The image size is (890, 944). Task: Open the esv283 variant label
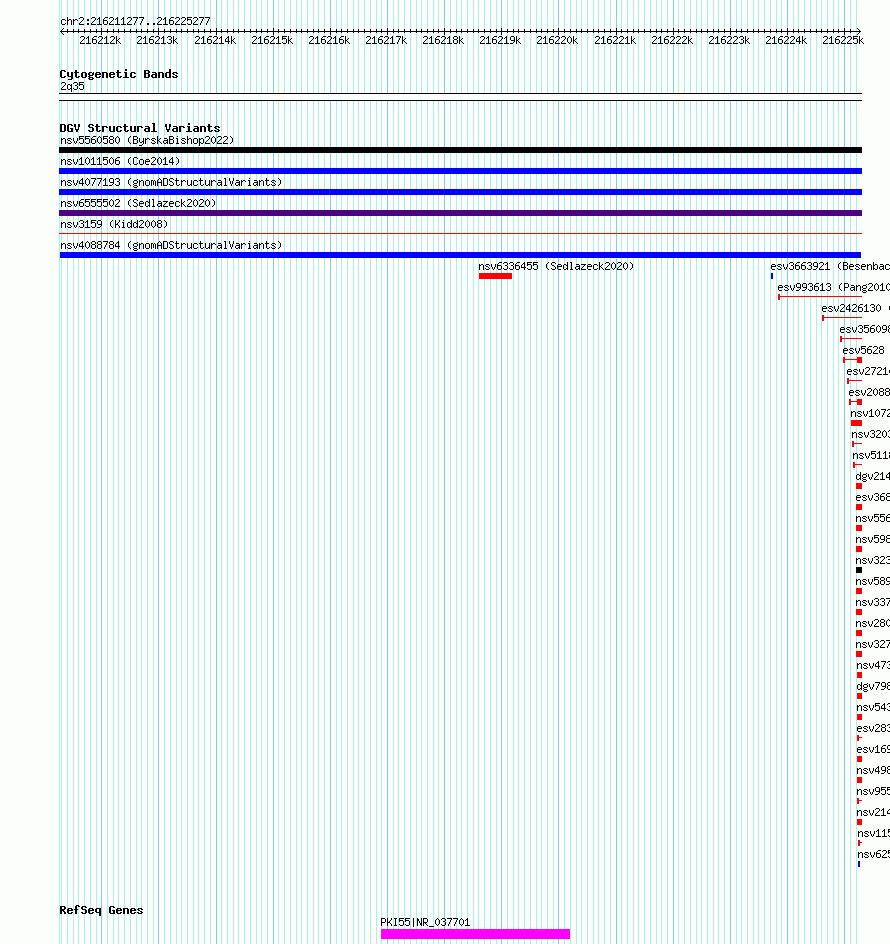click(x=873, y=728)
